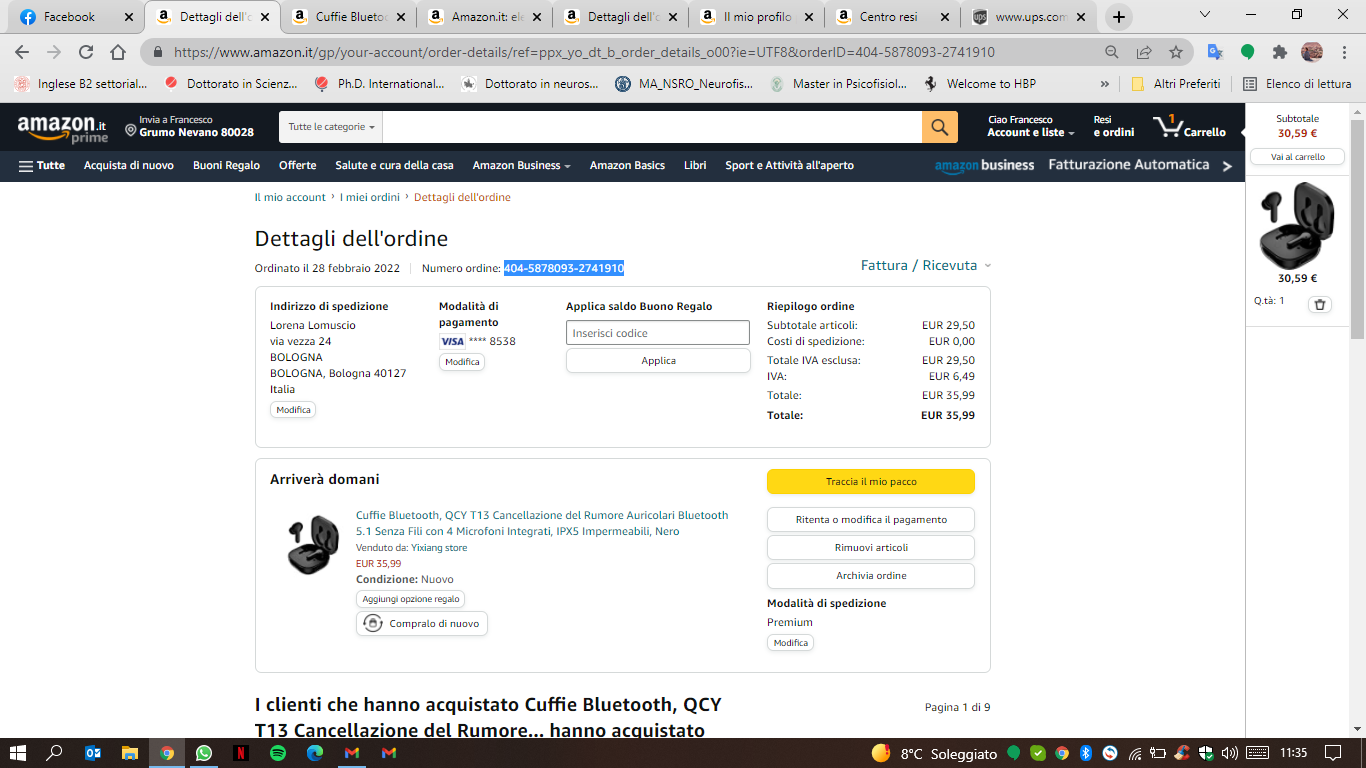
Task: Open WhatsApp from the taskbar
Action: [204, 753]
